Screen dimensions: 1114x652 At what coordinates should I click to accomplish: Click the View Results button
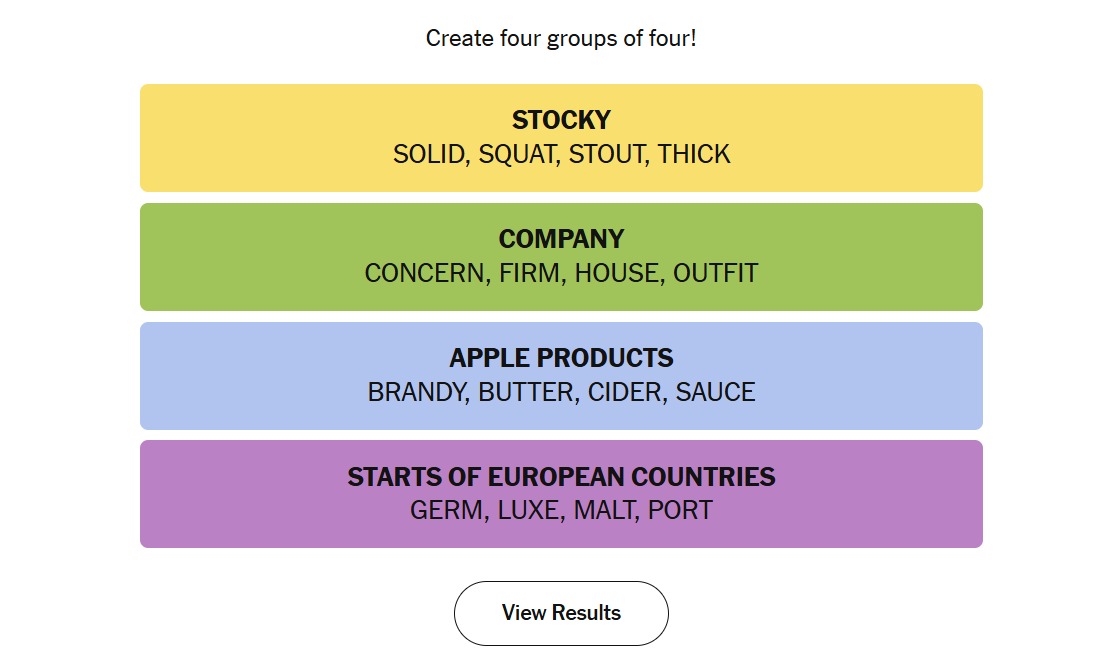[561, 613]
